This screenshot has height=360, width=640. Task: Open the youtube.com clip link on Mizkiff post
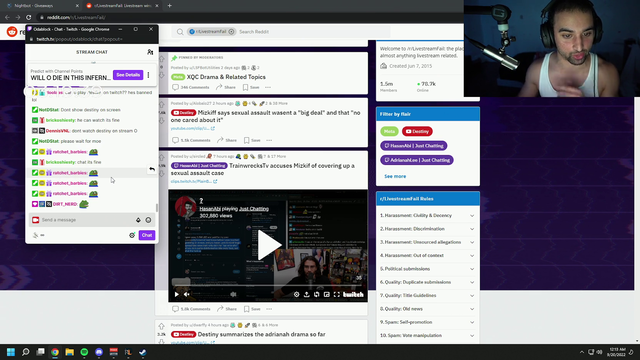(x=193, y=129)
